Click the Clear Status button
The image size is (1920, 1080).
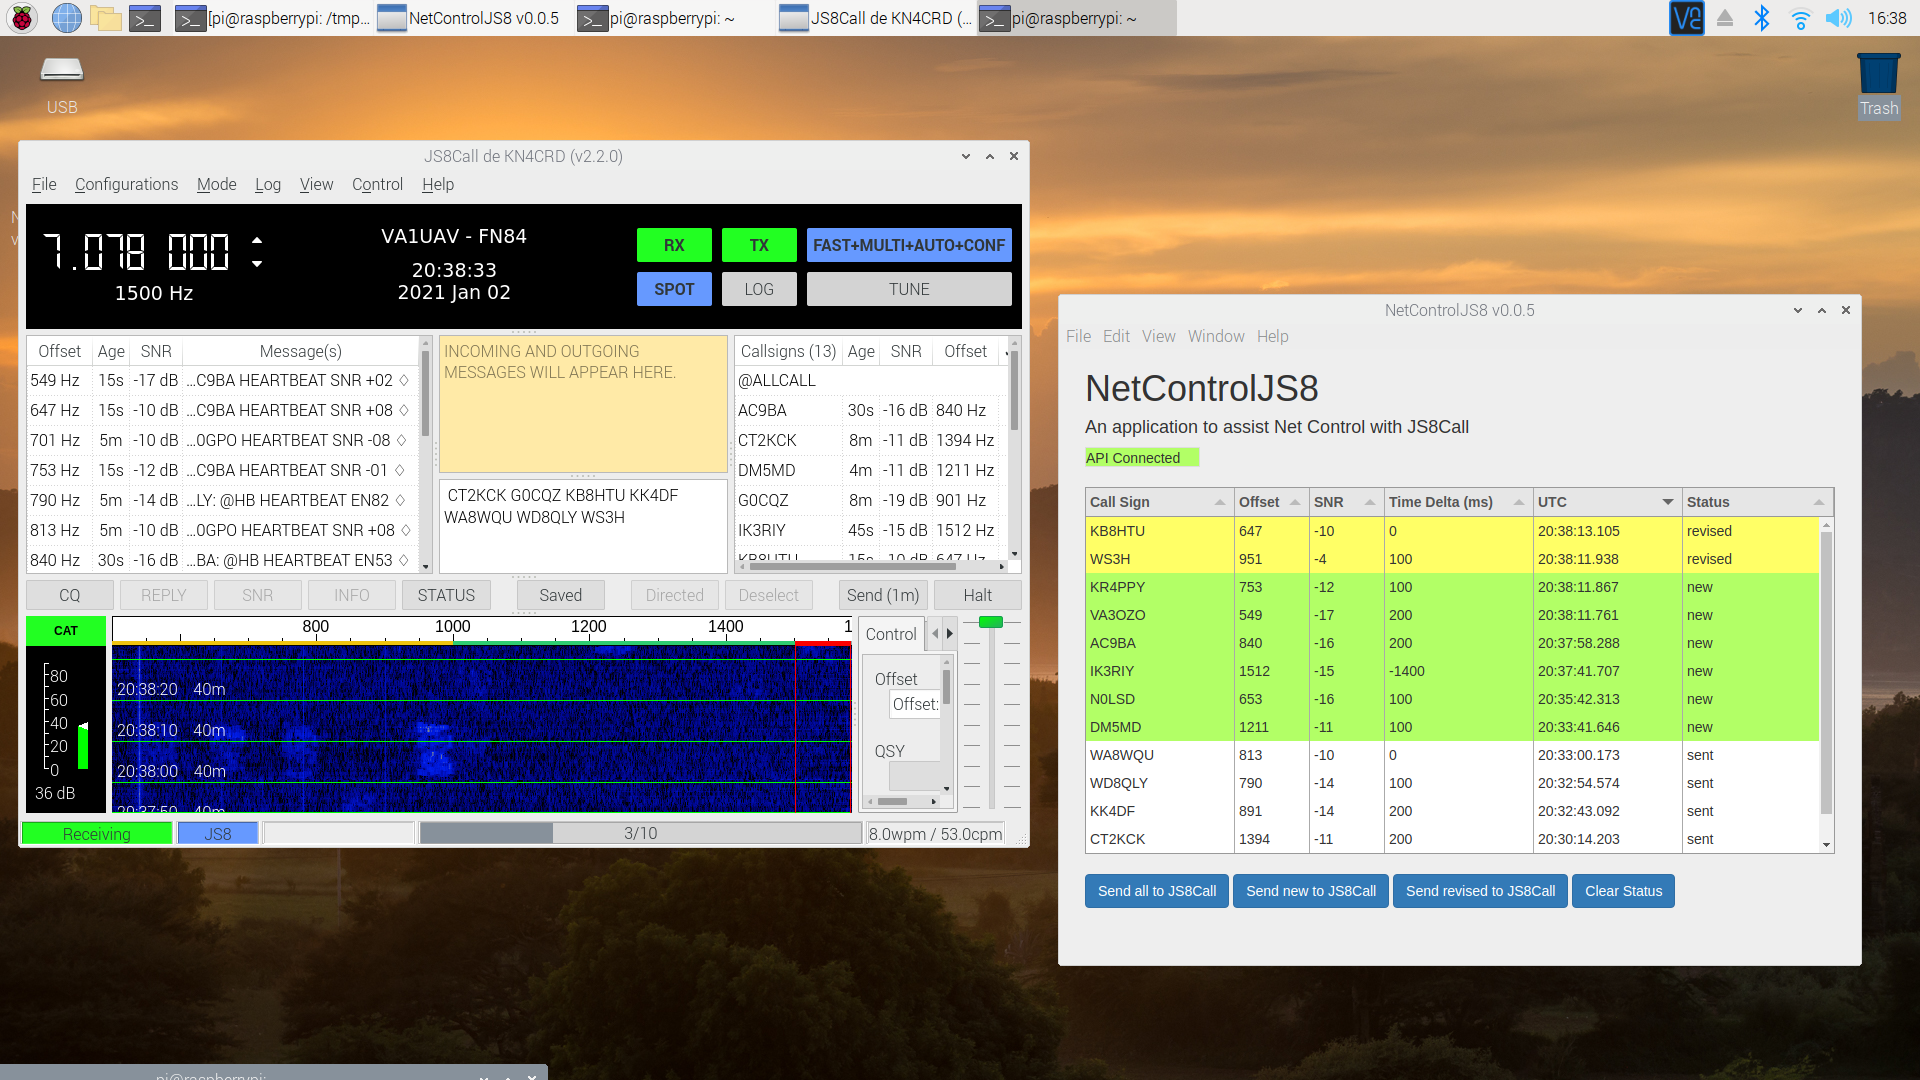1623,891
